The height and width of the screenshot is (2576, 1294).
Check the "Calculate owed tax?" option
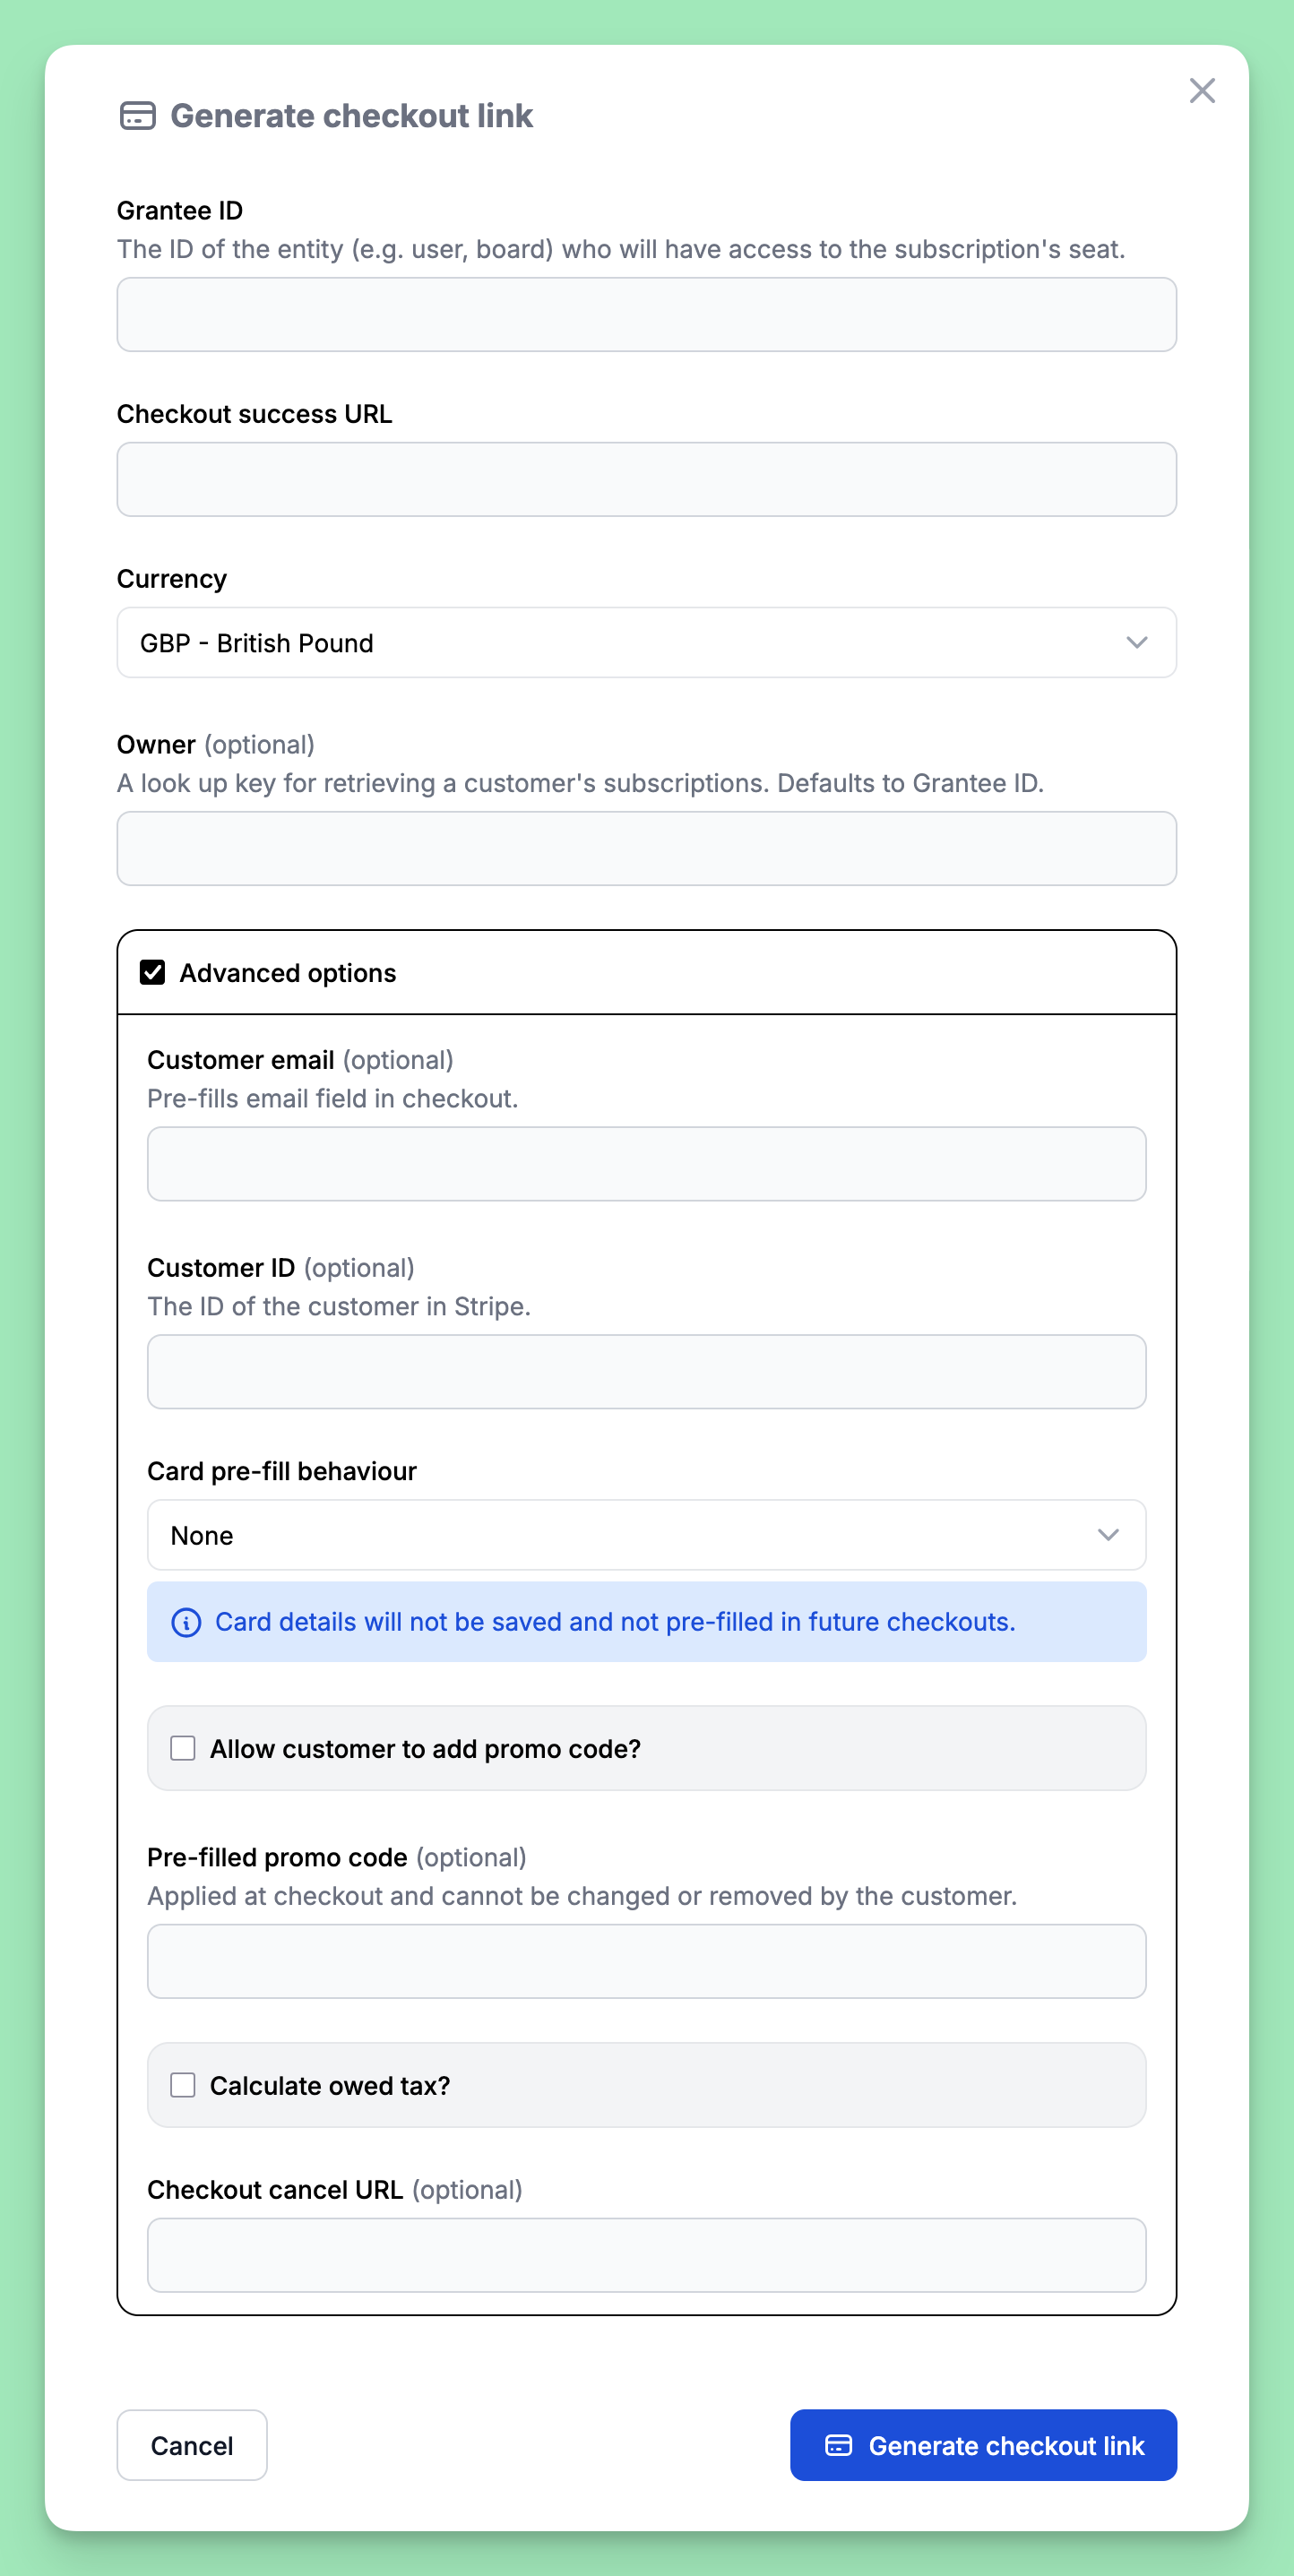[x=182, y=2085]
